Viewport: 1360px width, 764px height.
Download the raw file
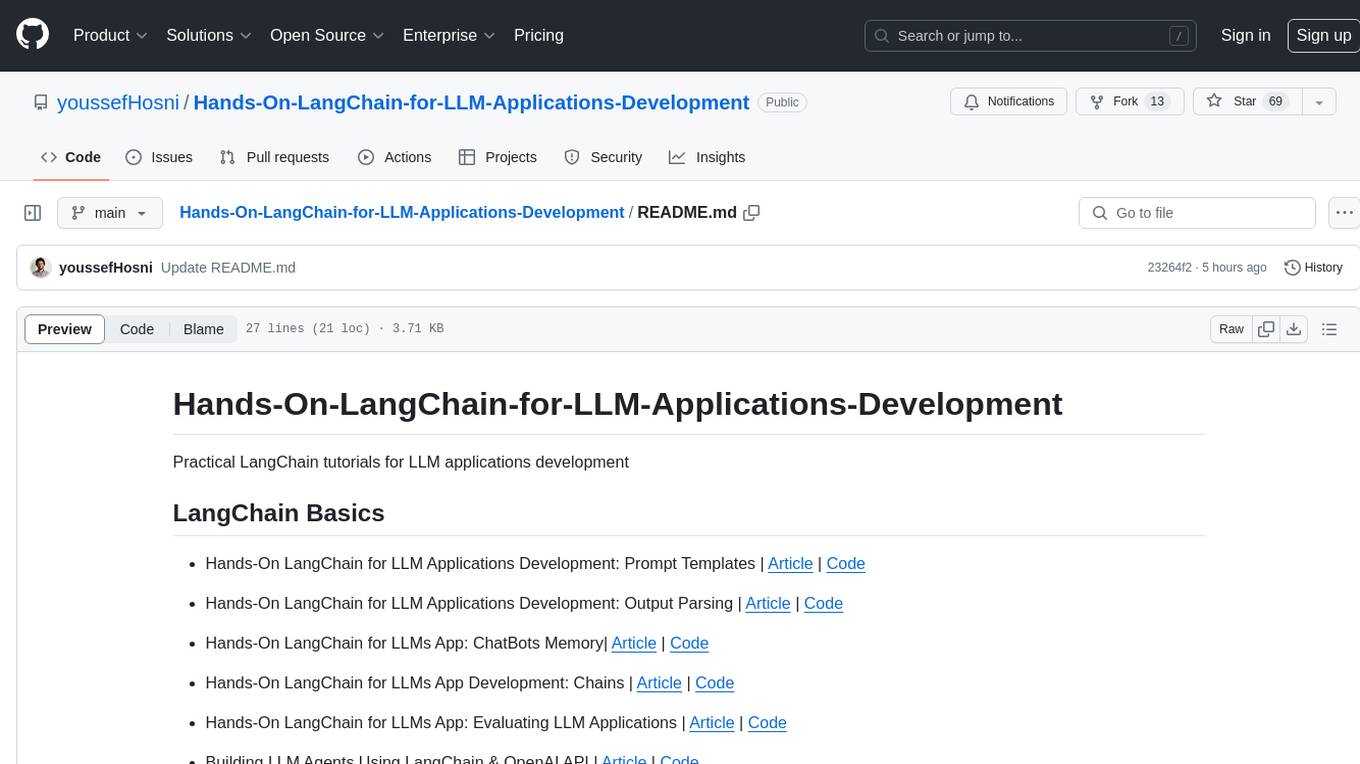coord(1294,329)
